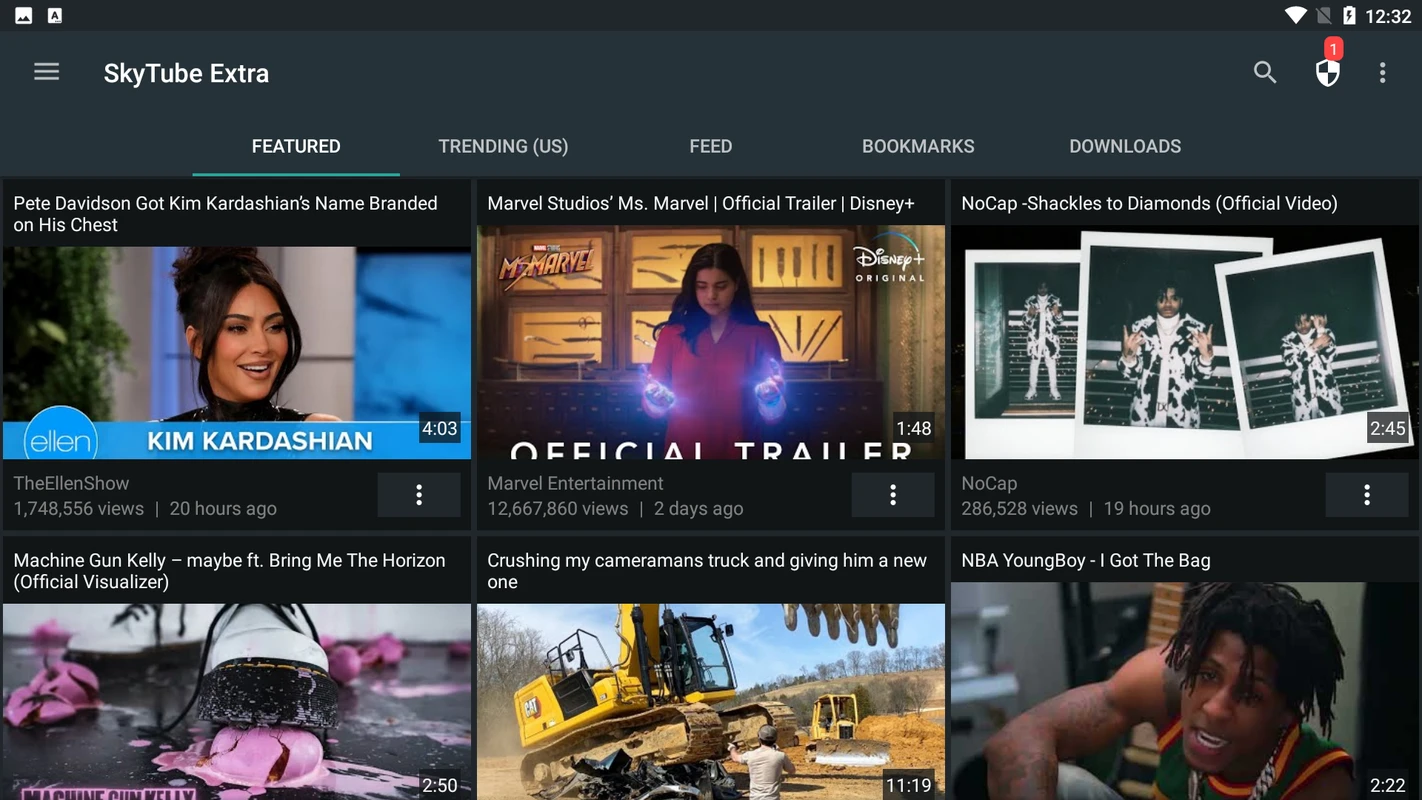The width and height of the screenshot is (1422, 800).
Task: Open options menu on Ms. Marvel trailer
Action: pos(893,494)
